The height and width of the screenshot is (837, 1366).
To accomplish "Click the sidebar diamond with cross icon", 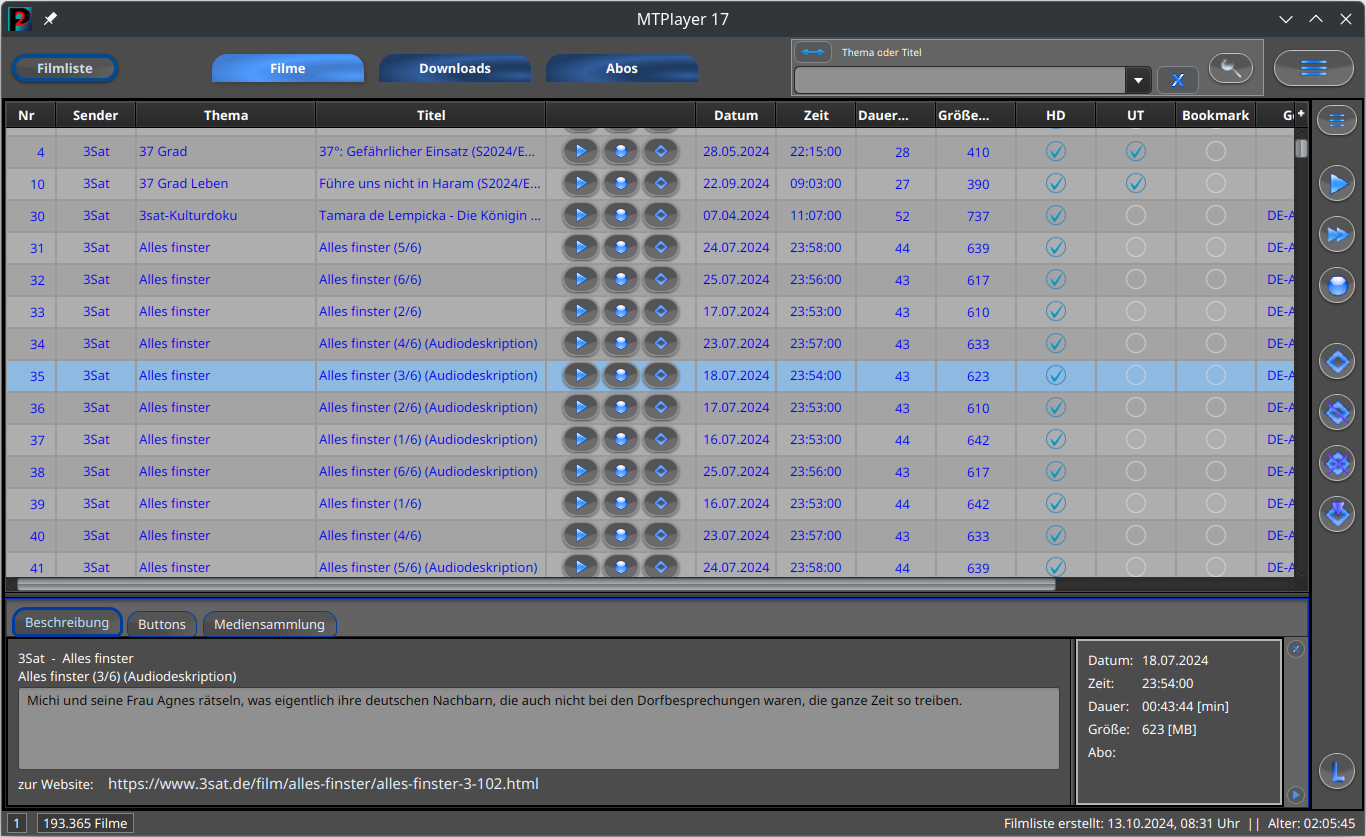I will pyautogui.click(x=1337, y=463).
